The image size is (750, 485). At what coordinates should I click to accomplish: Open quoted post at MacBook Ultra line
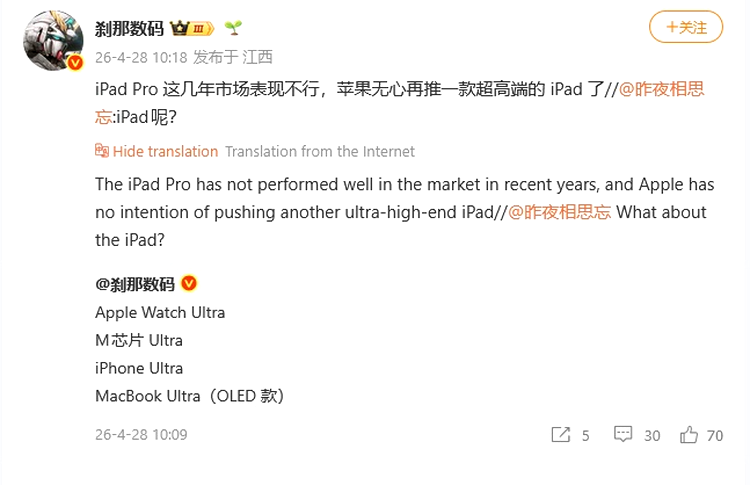(190, 396)
